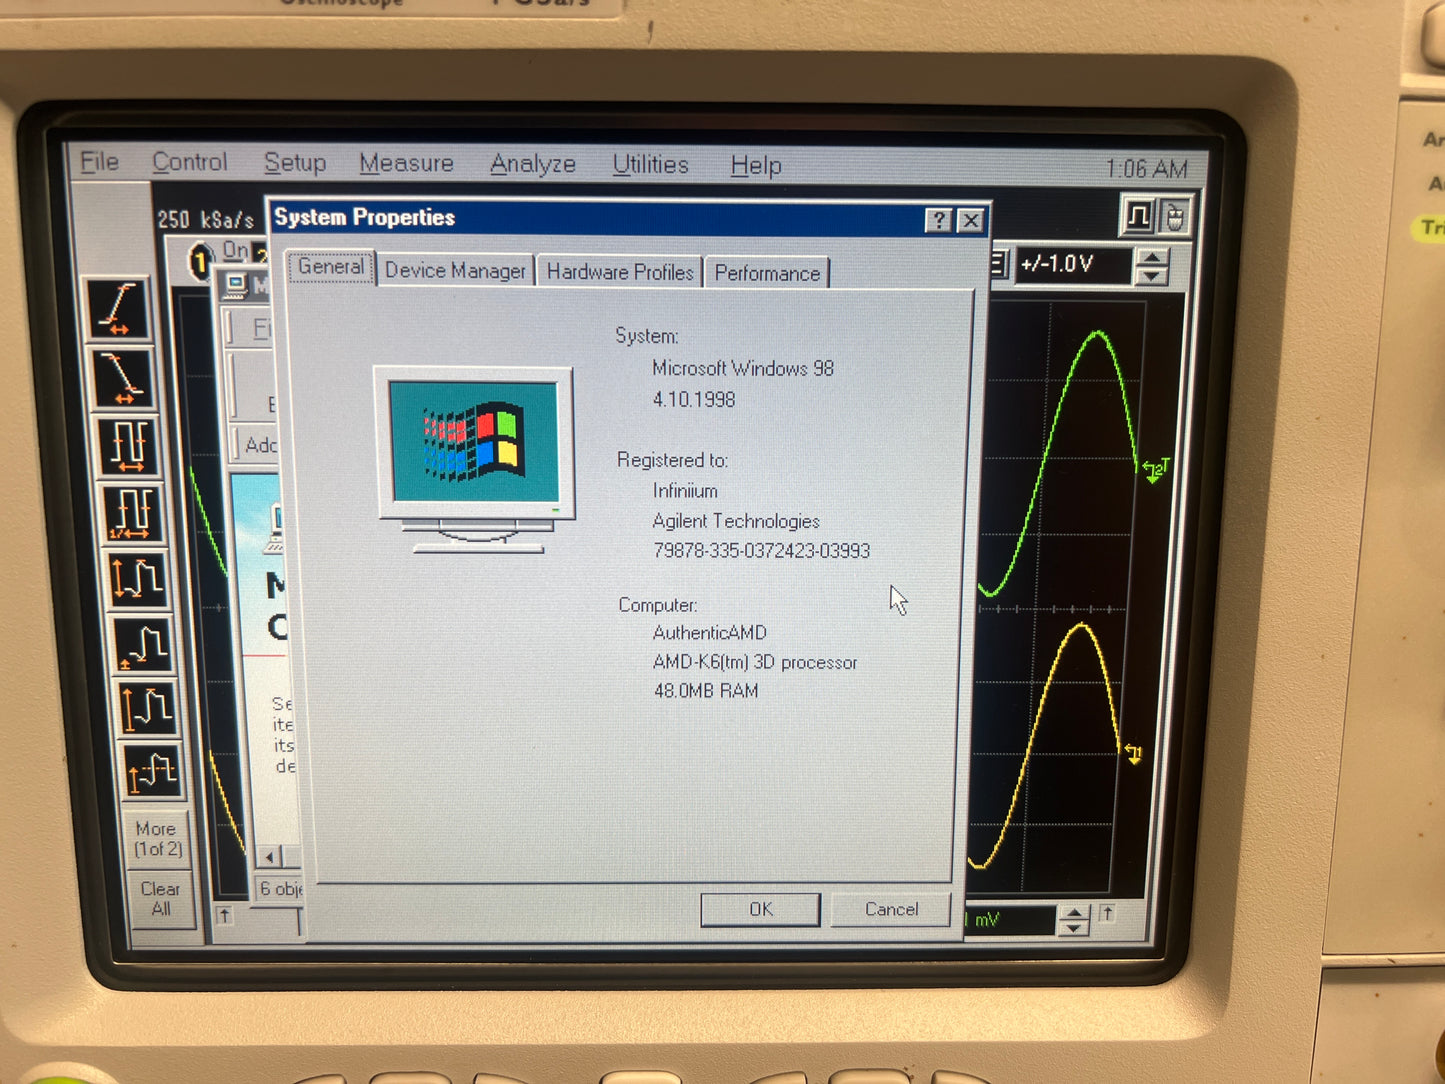This screenshot has width=1445, height=1084.
Task: Toggle the channel 1 On checkbox
Action: (235, 251)
